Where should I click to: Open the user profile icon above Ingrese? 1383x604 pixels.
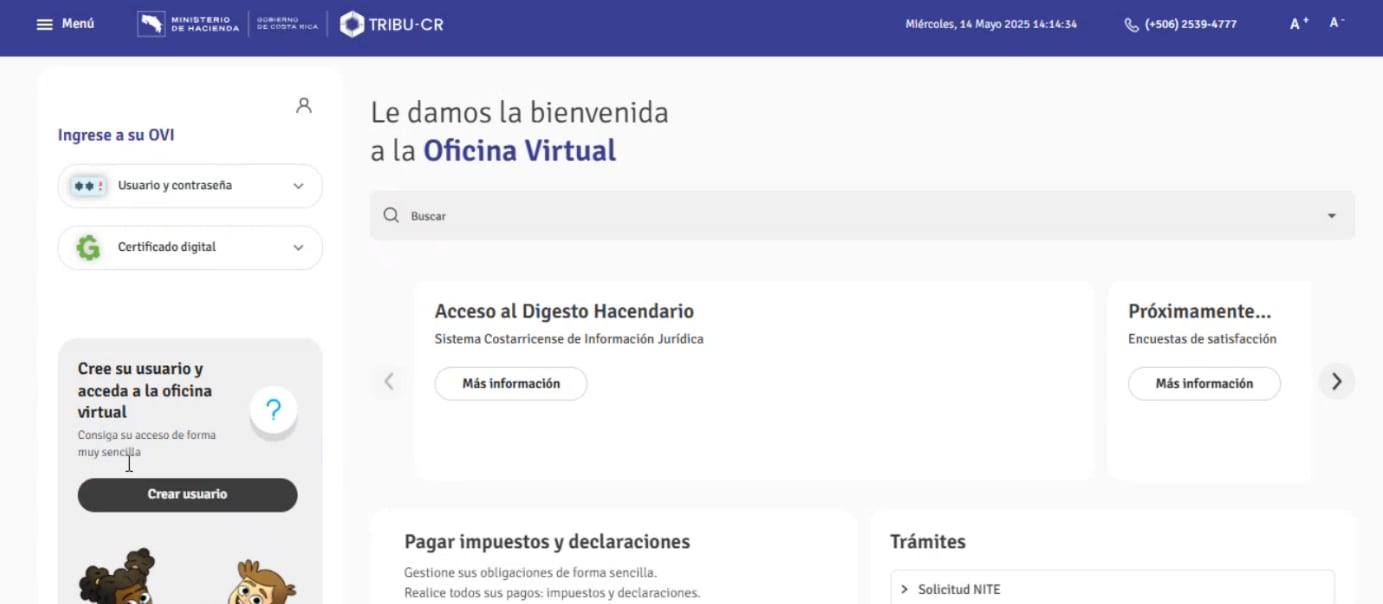point(303,104)
